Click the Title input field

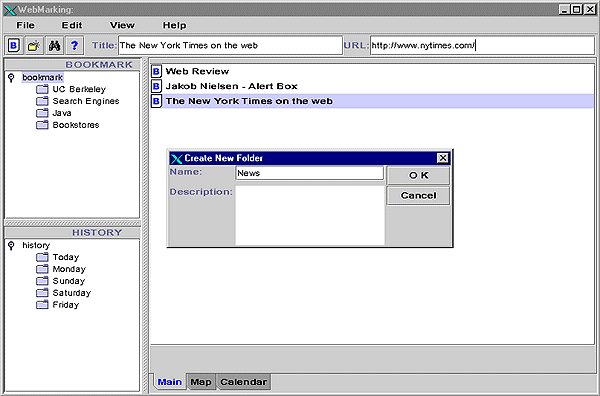[230, 46]
